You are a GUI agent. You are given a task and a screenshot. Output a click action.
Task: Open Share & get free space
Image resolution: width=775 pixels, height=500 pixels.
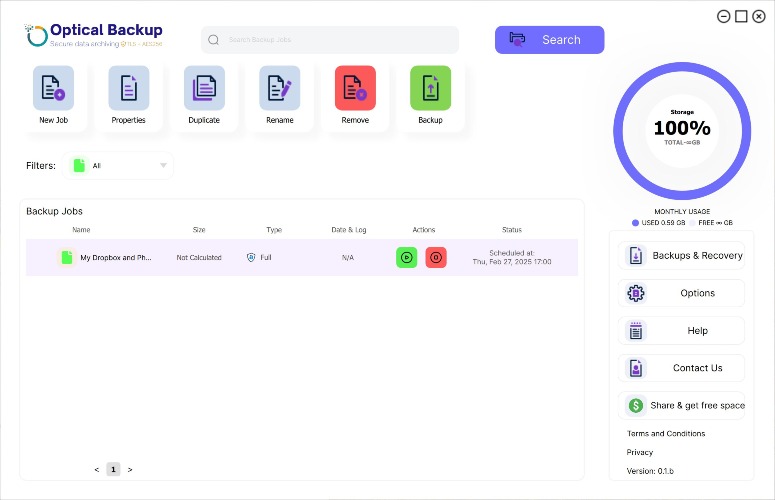click(682, 406)
